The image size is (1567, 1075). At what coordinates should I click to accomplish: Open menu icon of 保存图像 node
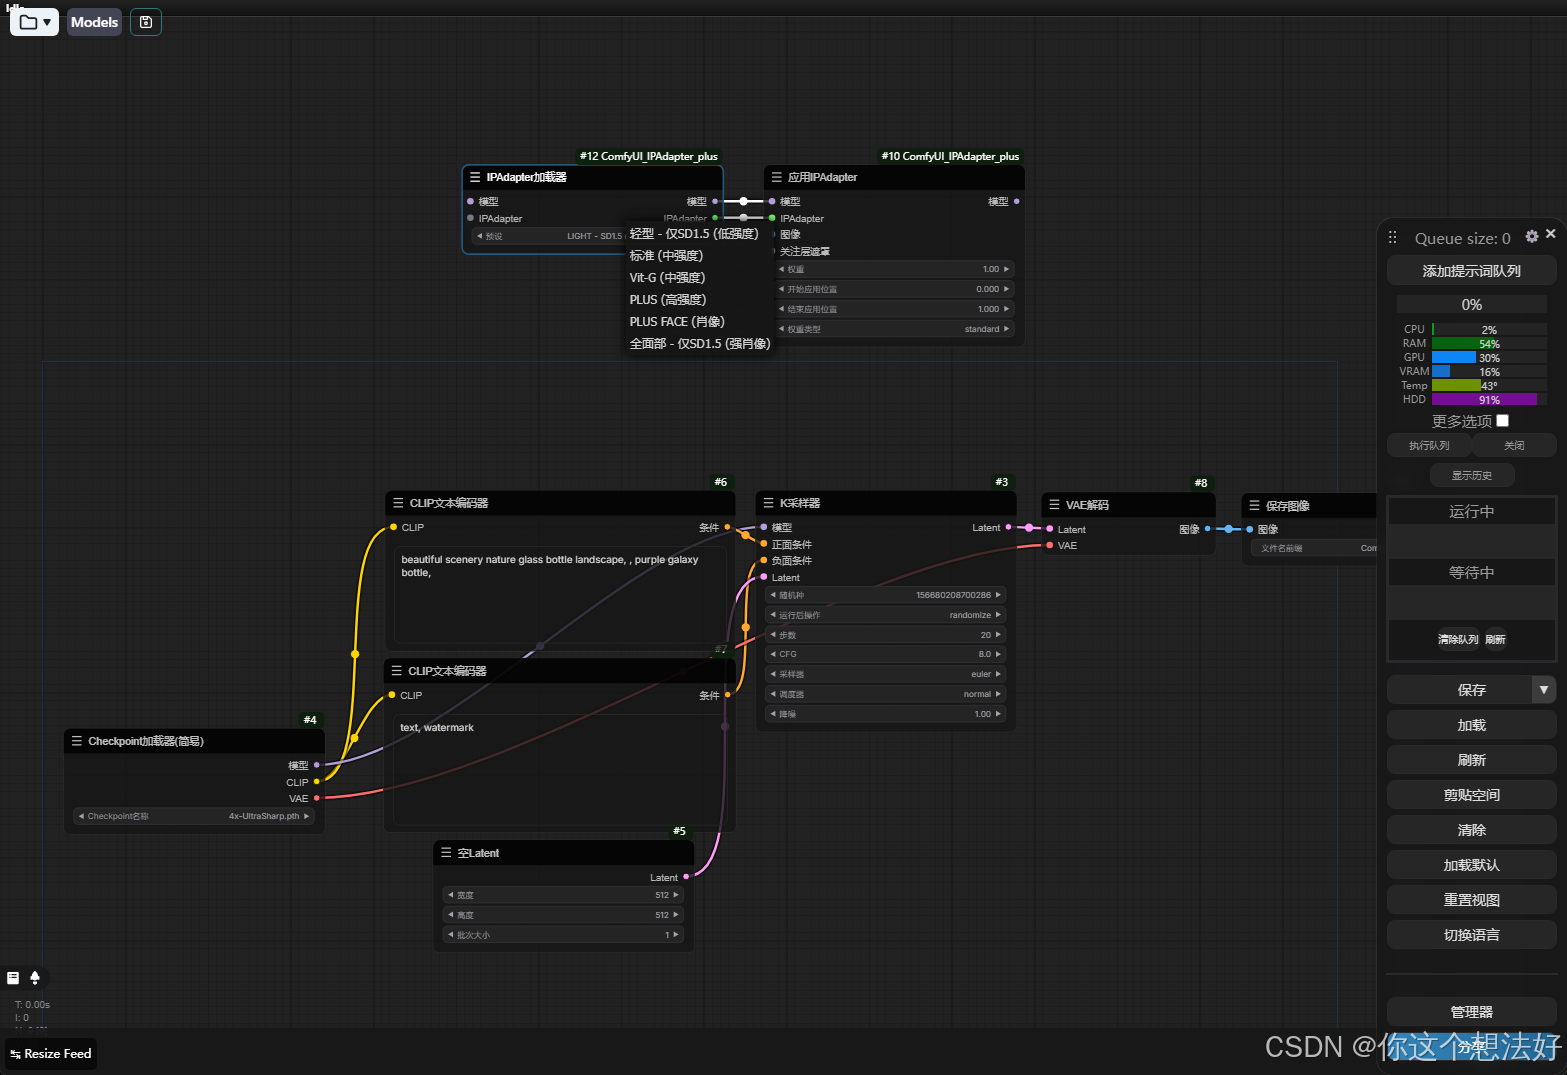pyautogui.click(x=1254, y=506)
